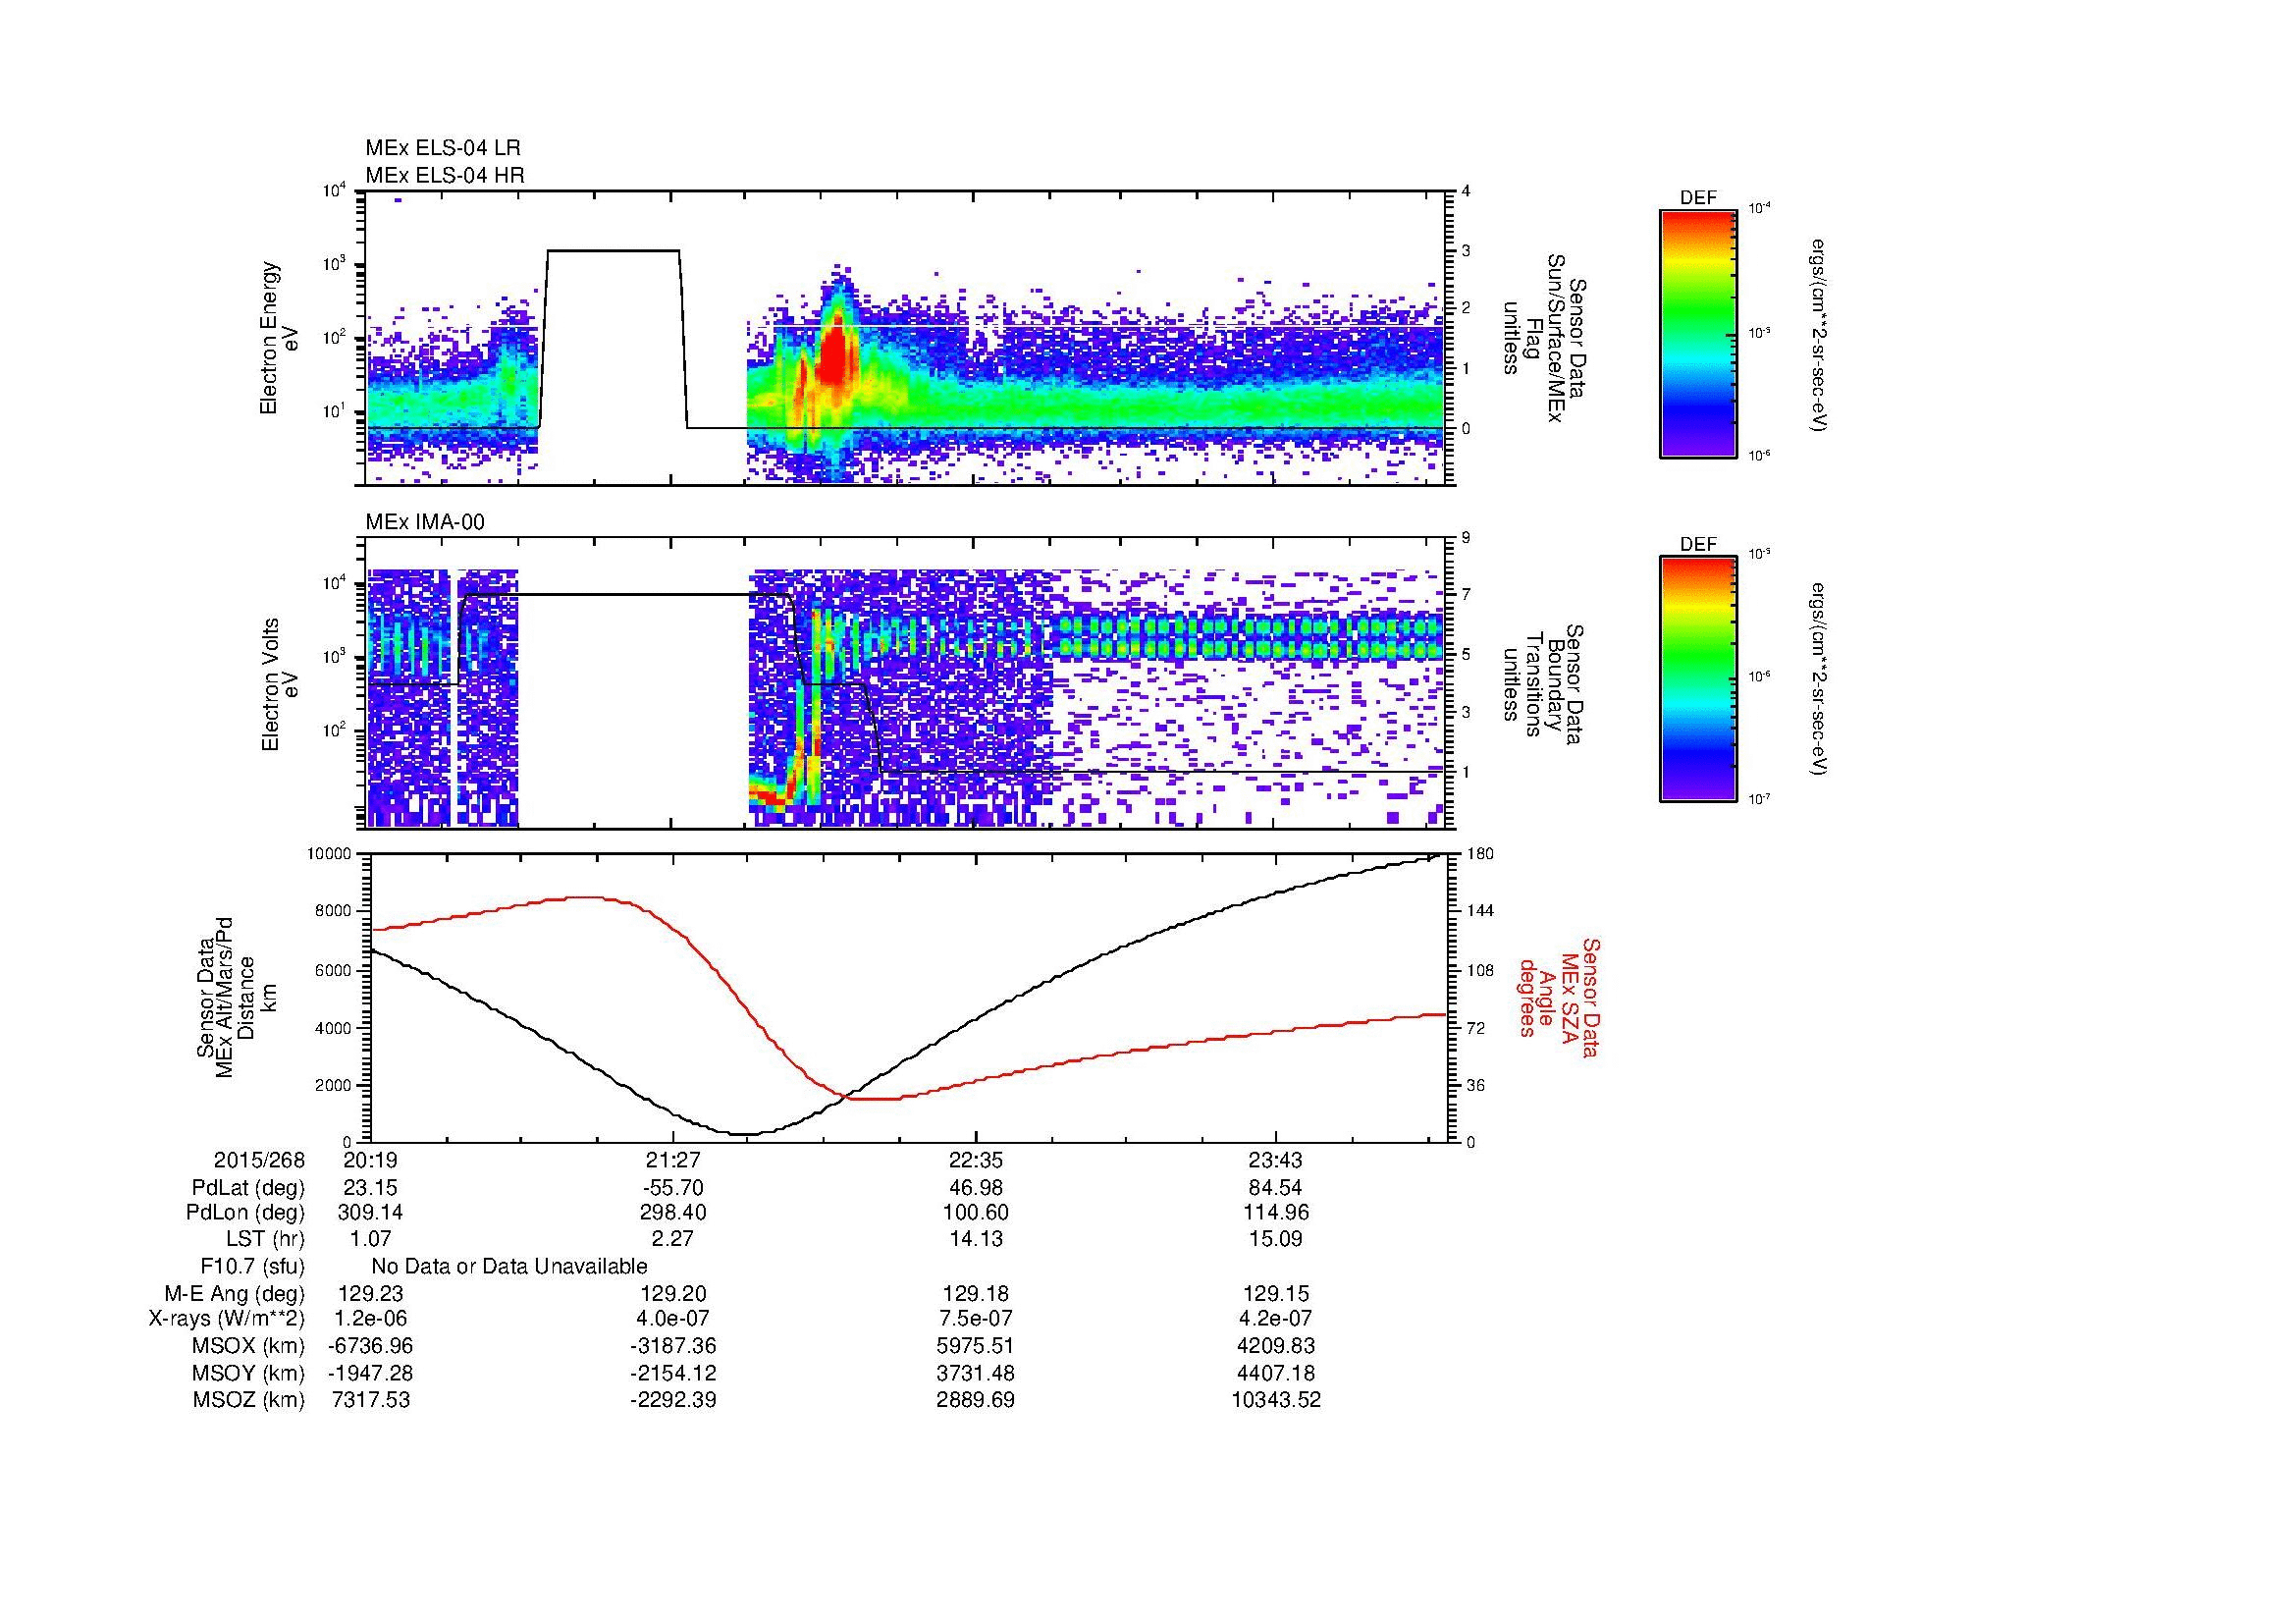
Task: Click the MSOY value '-1947.28'
Action: click(x=371, y=1373)
